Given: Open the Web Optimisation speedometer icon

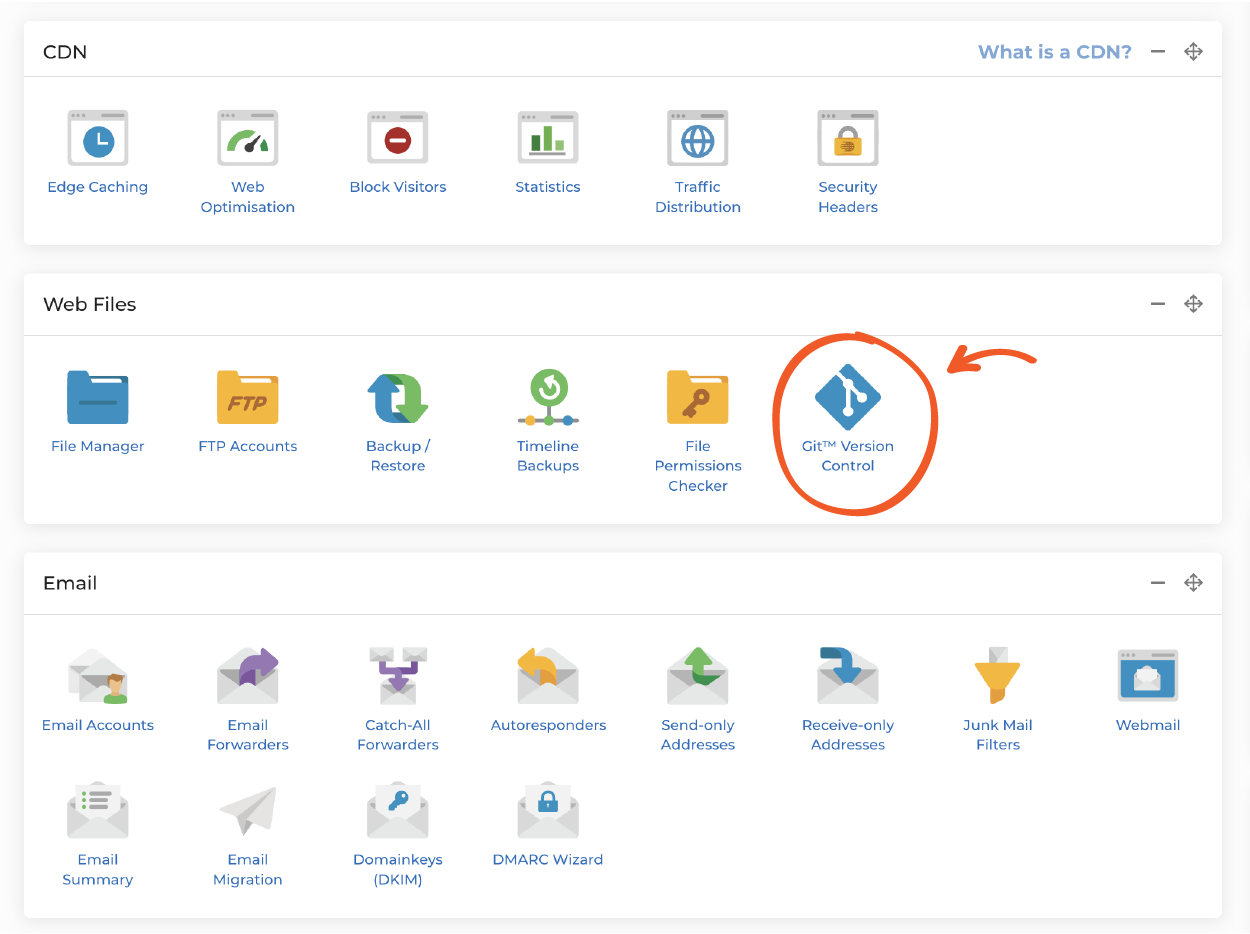Looking at the screenshot, I should point(248,138).
